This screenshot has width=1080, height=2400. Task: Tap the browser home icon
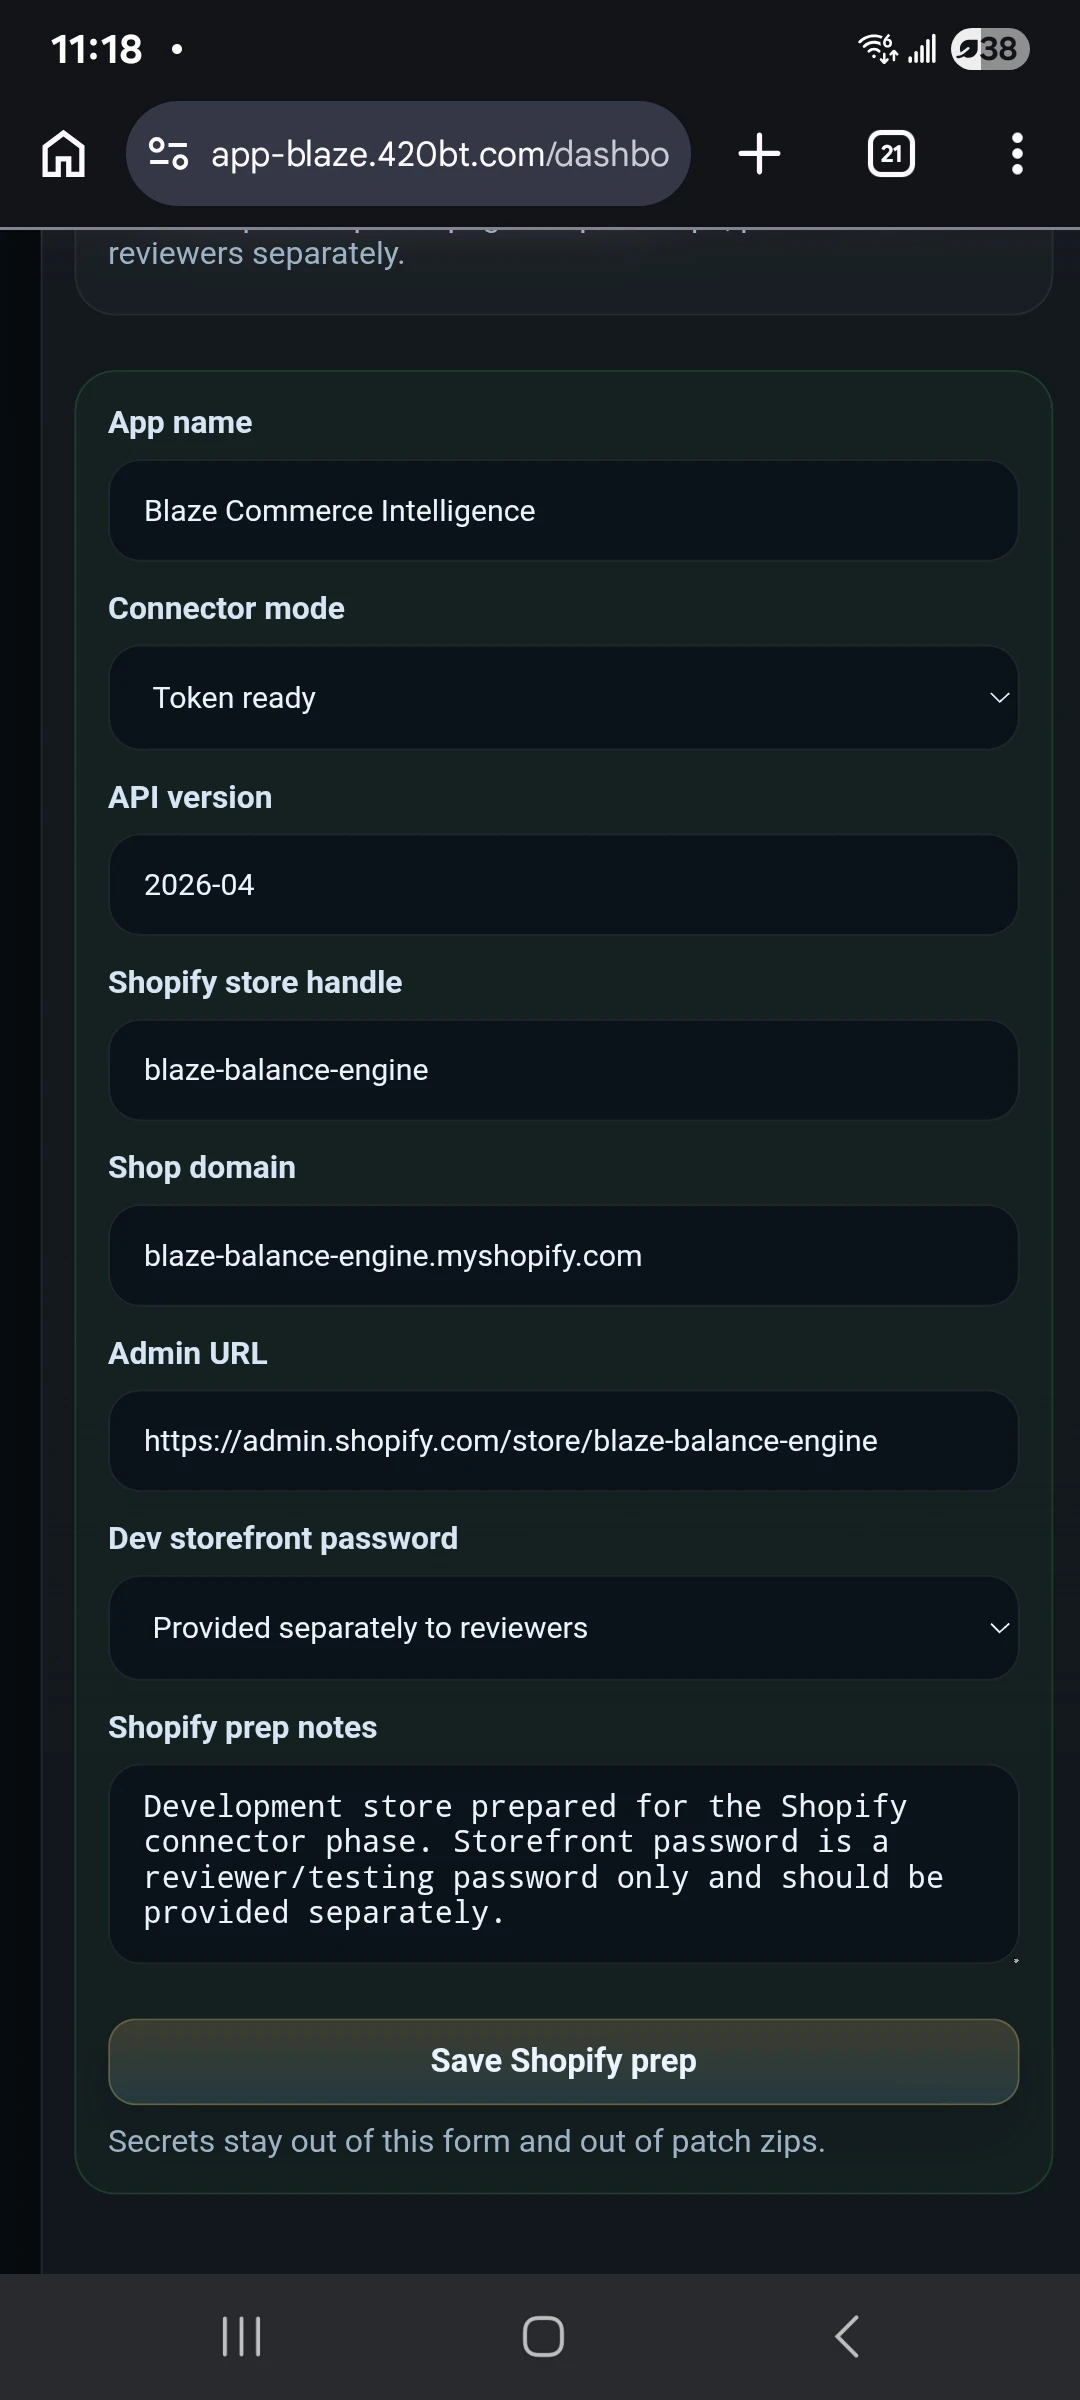tap(62, 153)
